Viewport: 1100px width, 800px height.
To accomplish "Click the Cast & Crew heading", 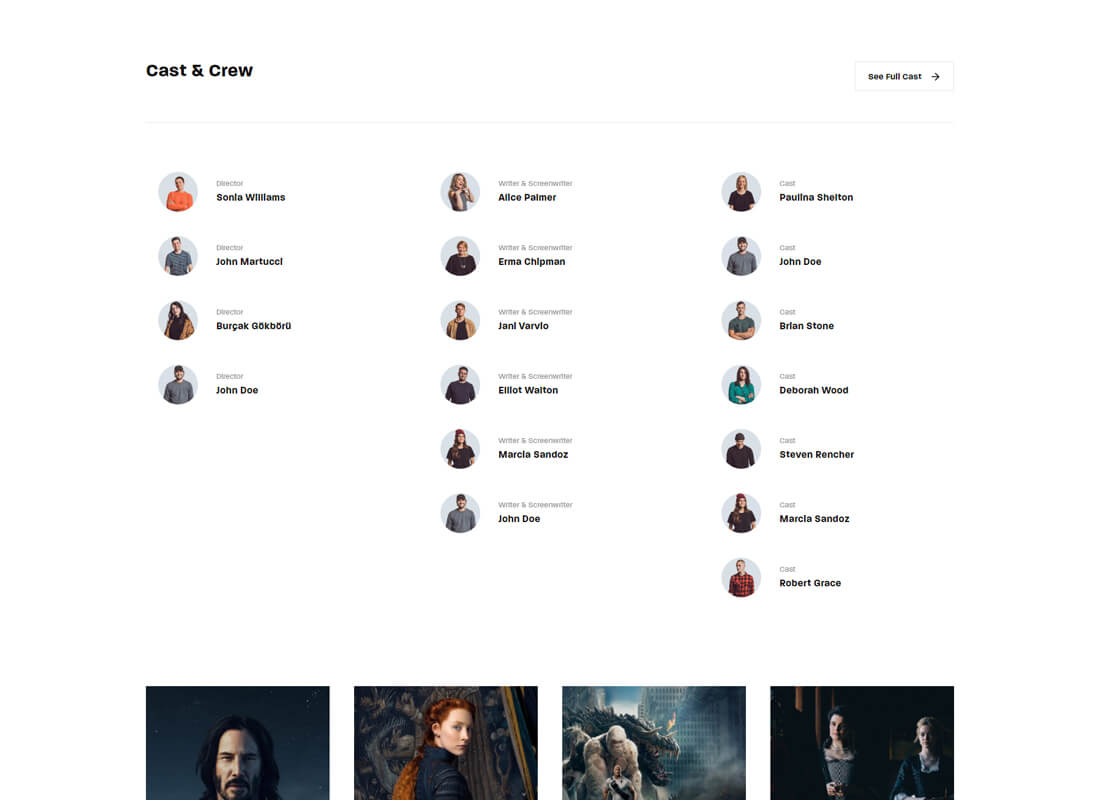I will 199,71.
